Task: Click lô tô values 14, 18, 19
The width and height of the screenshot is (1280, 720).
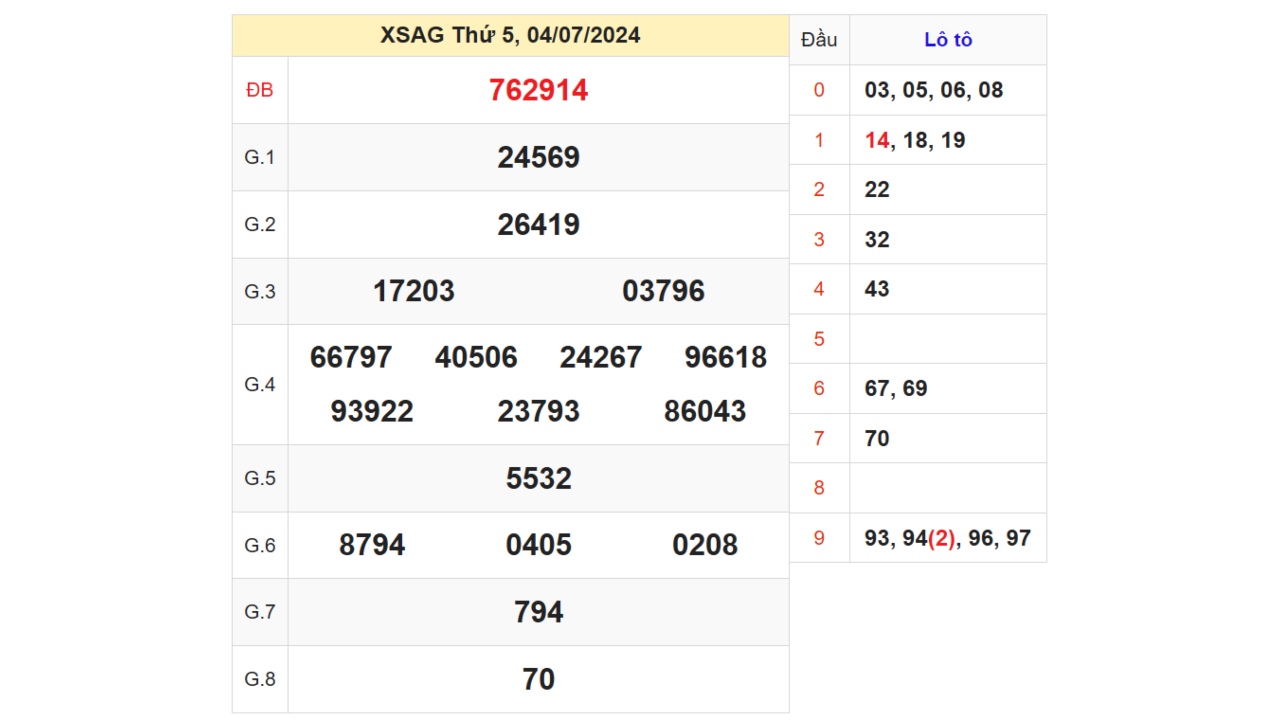Action: point(915,140)
